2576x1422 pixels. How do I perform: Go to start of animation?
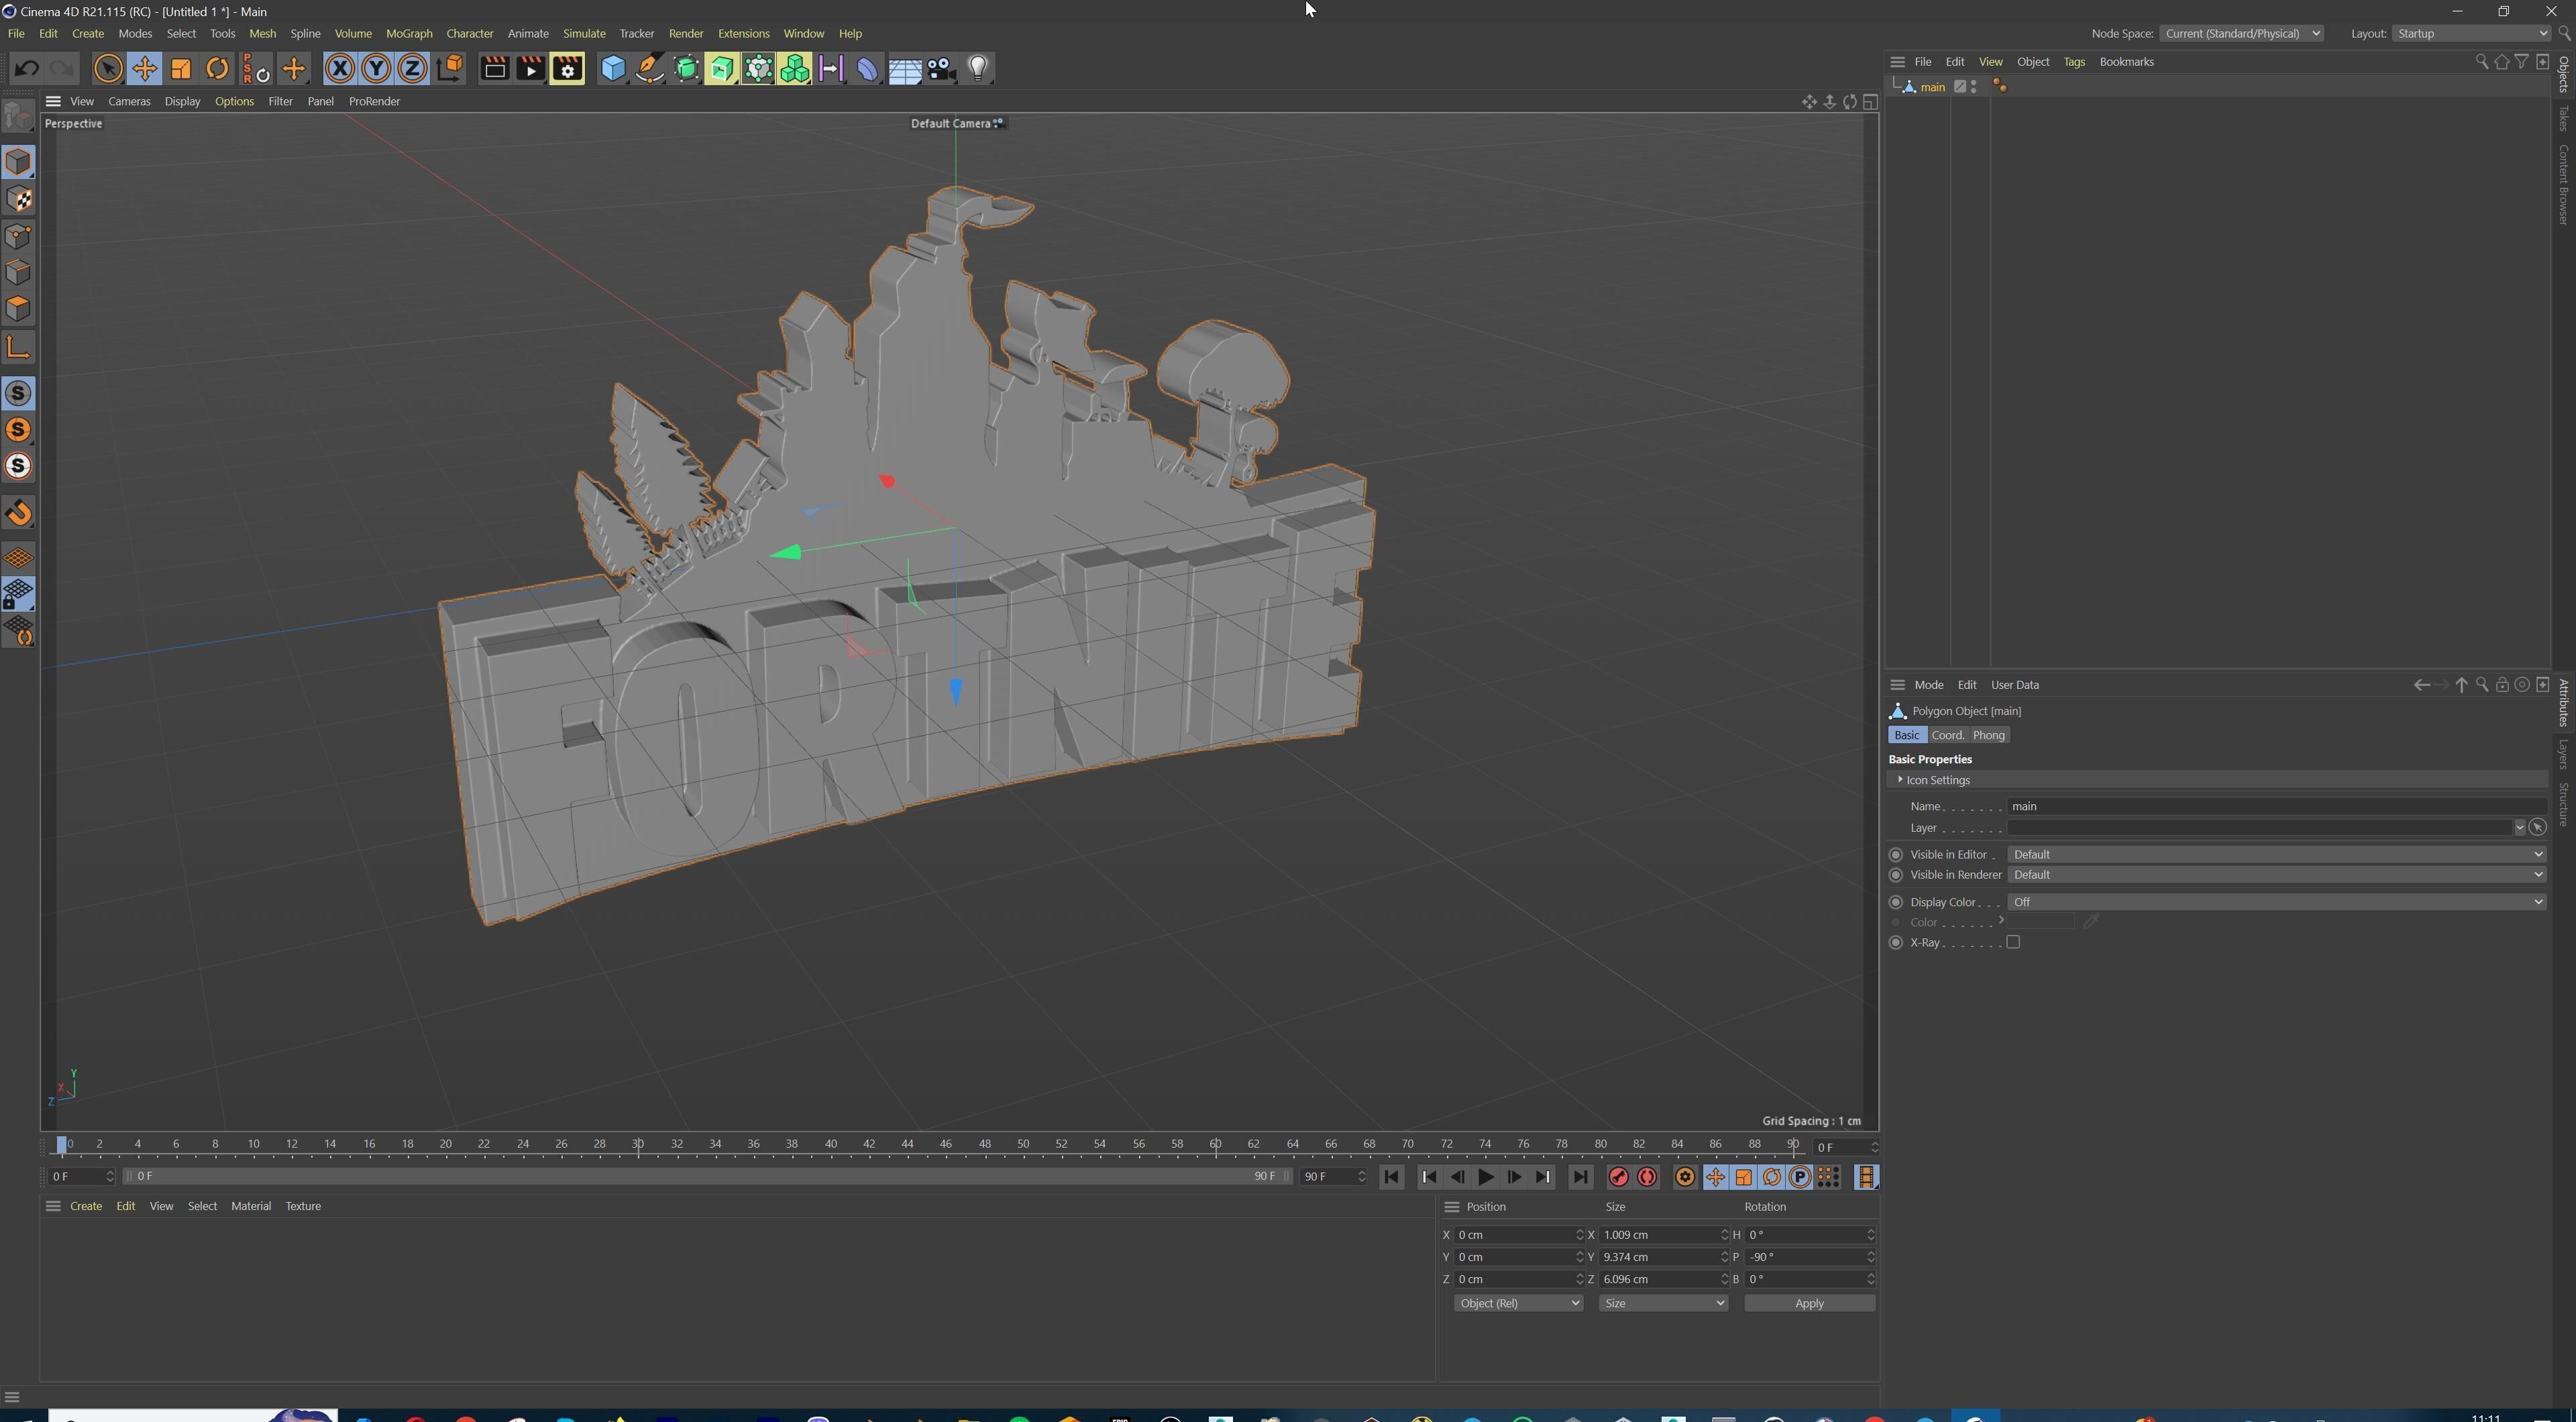(1391, 1177)
